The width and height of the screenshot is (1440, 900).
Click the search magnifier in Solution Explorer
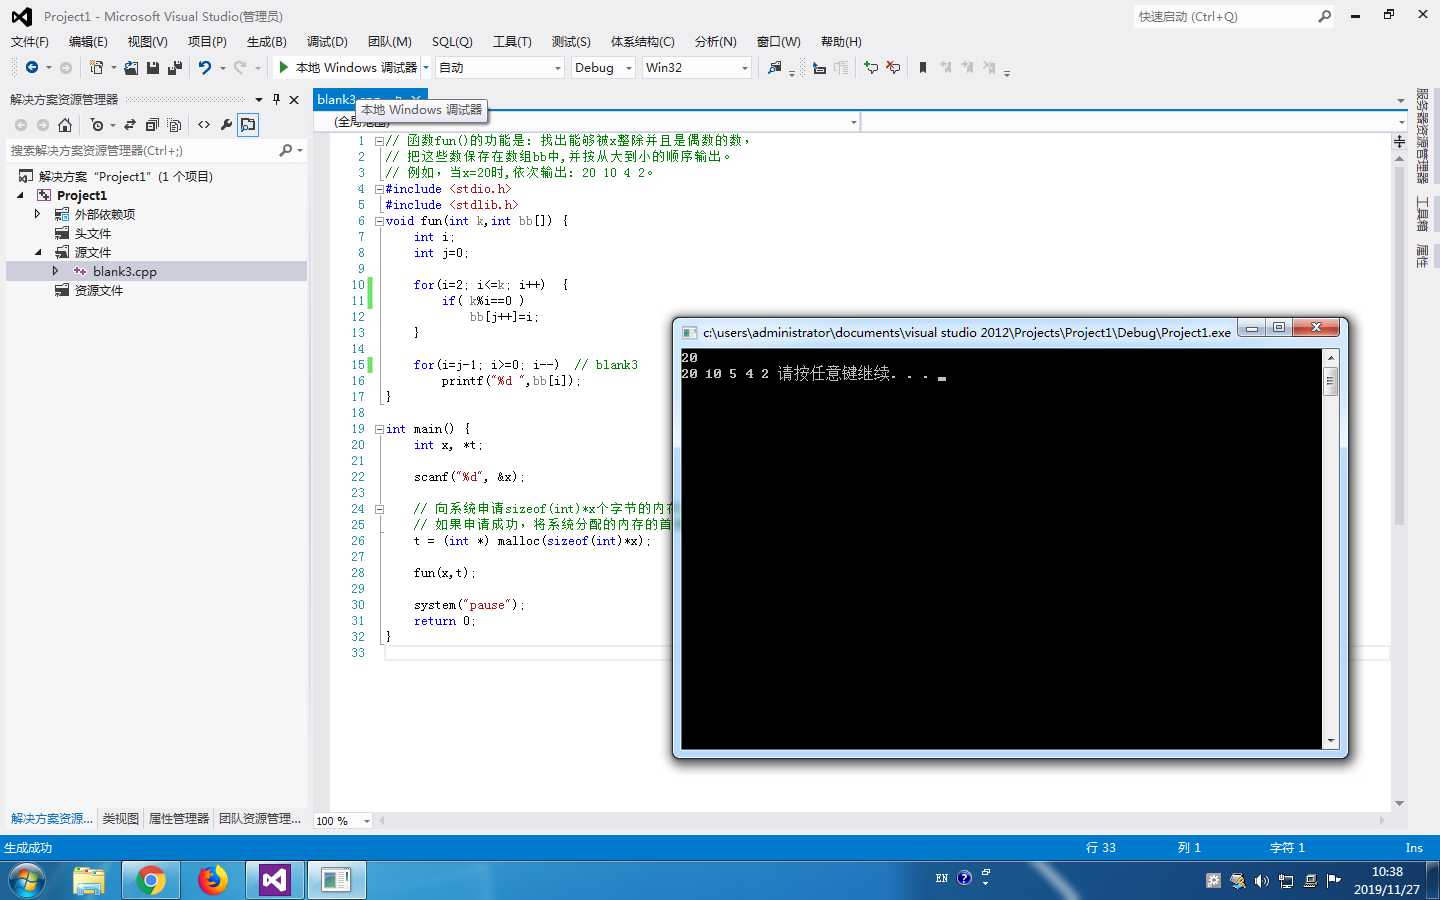286,150
